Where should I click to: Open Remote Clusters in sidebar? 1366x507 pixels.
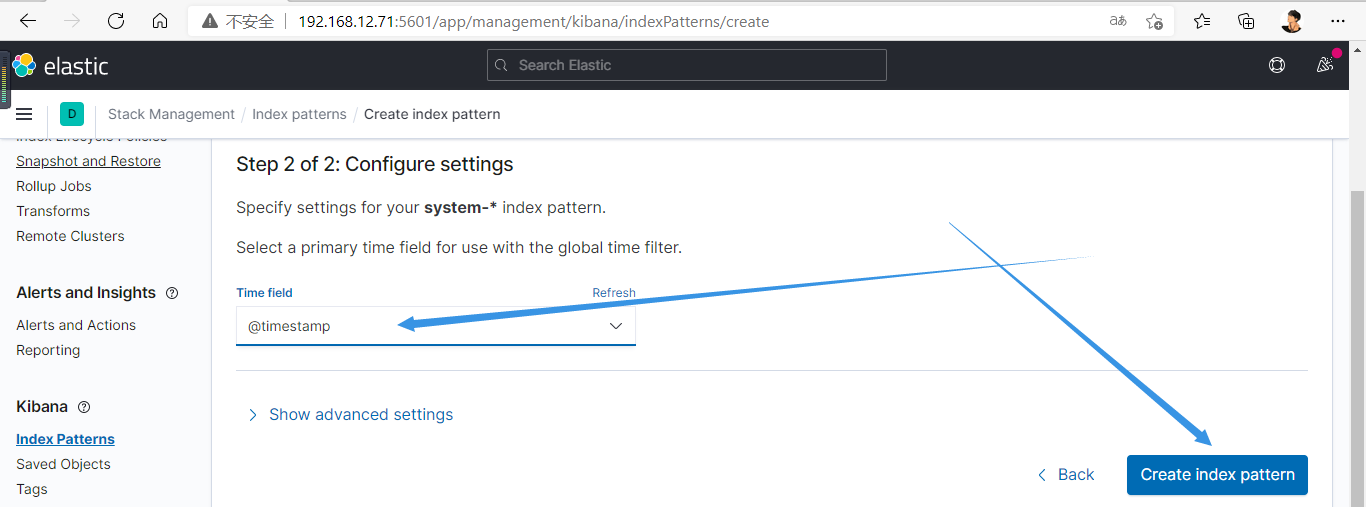70,236
